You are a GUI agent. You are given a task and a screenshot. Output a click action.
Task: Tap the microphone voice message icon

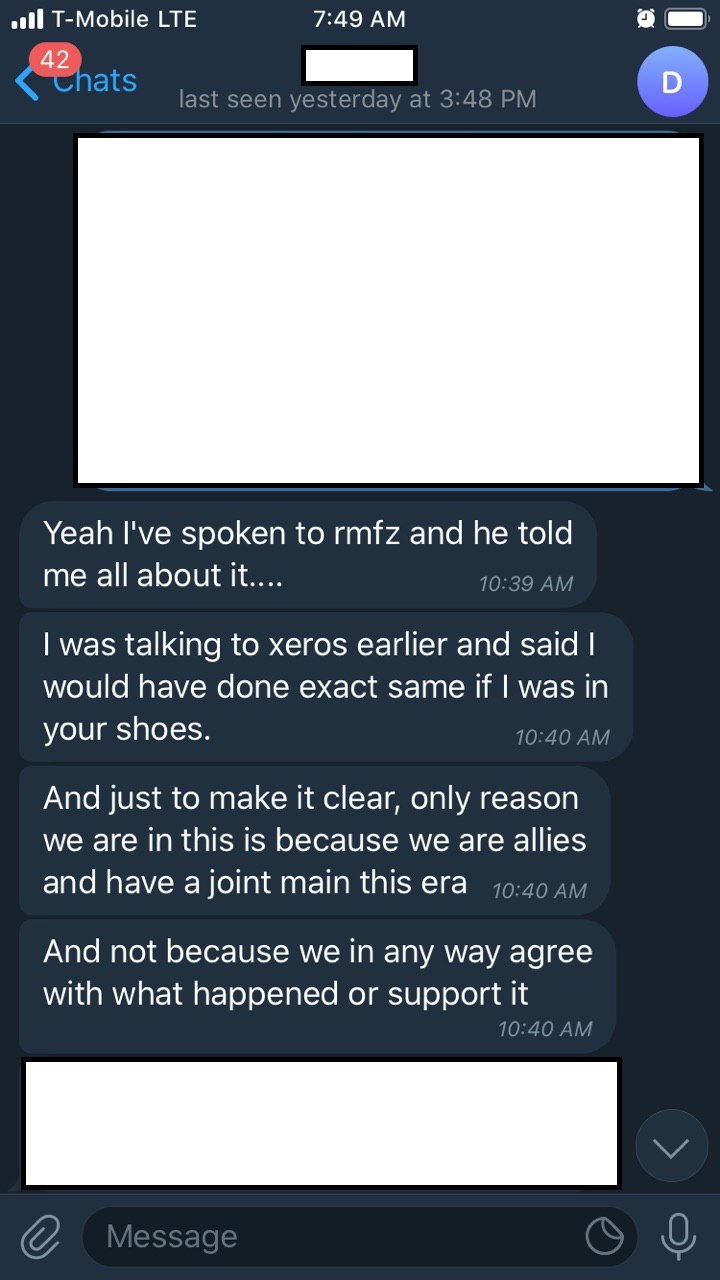point(678,1236)
